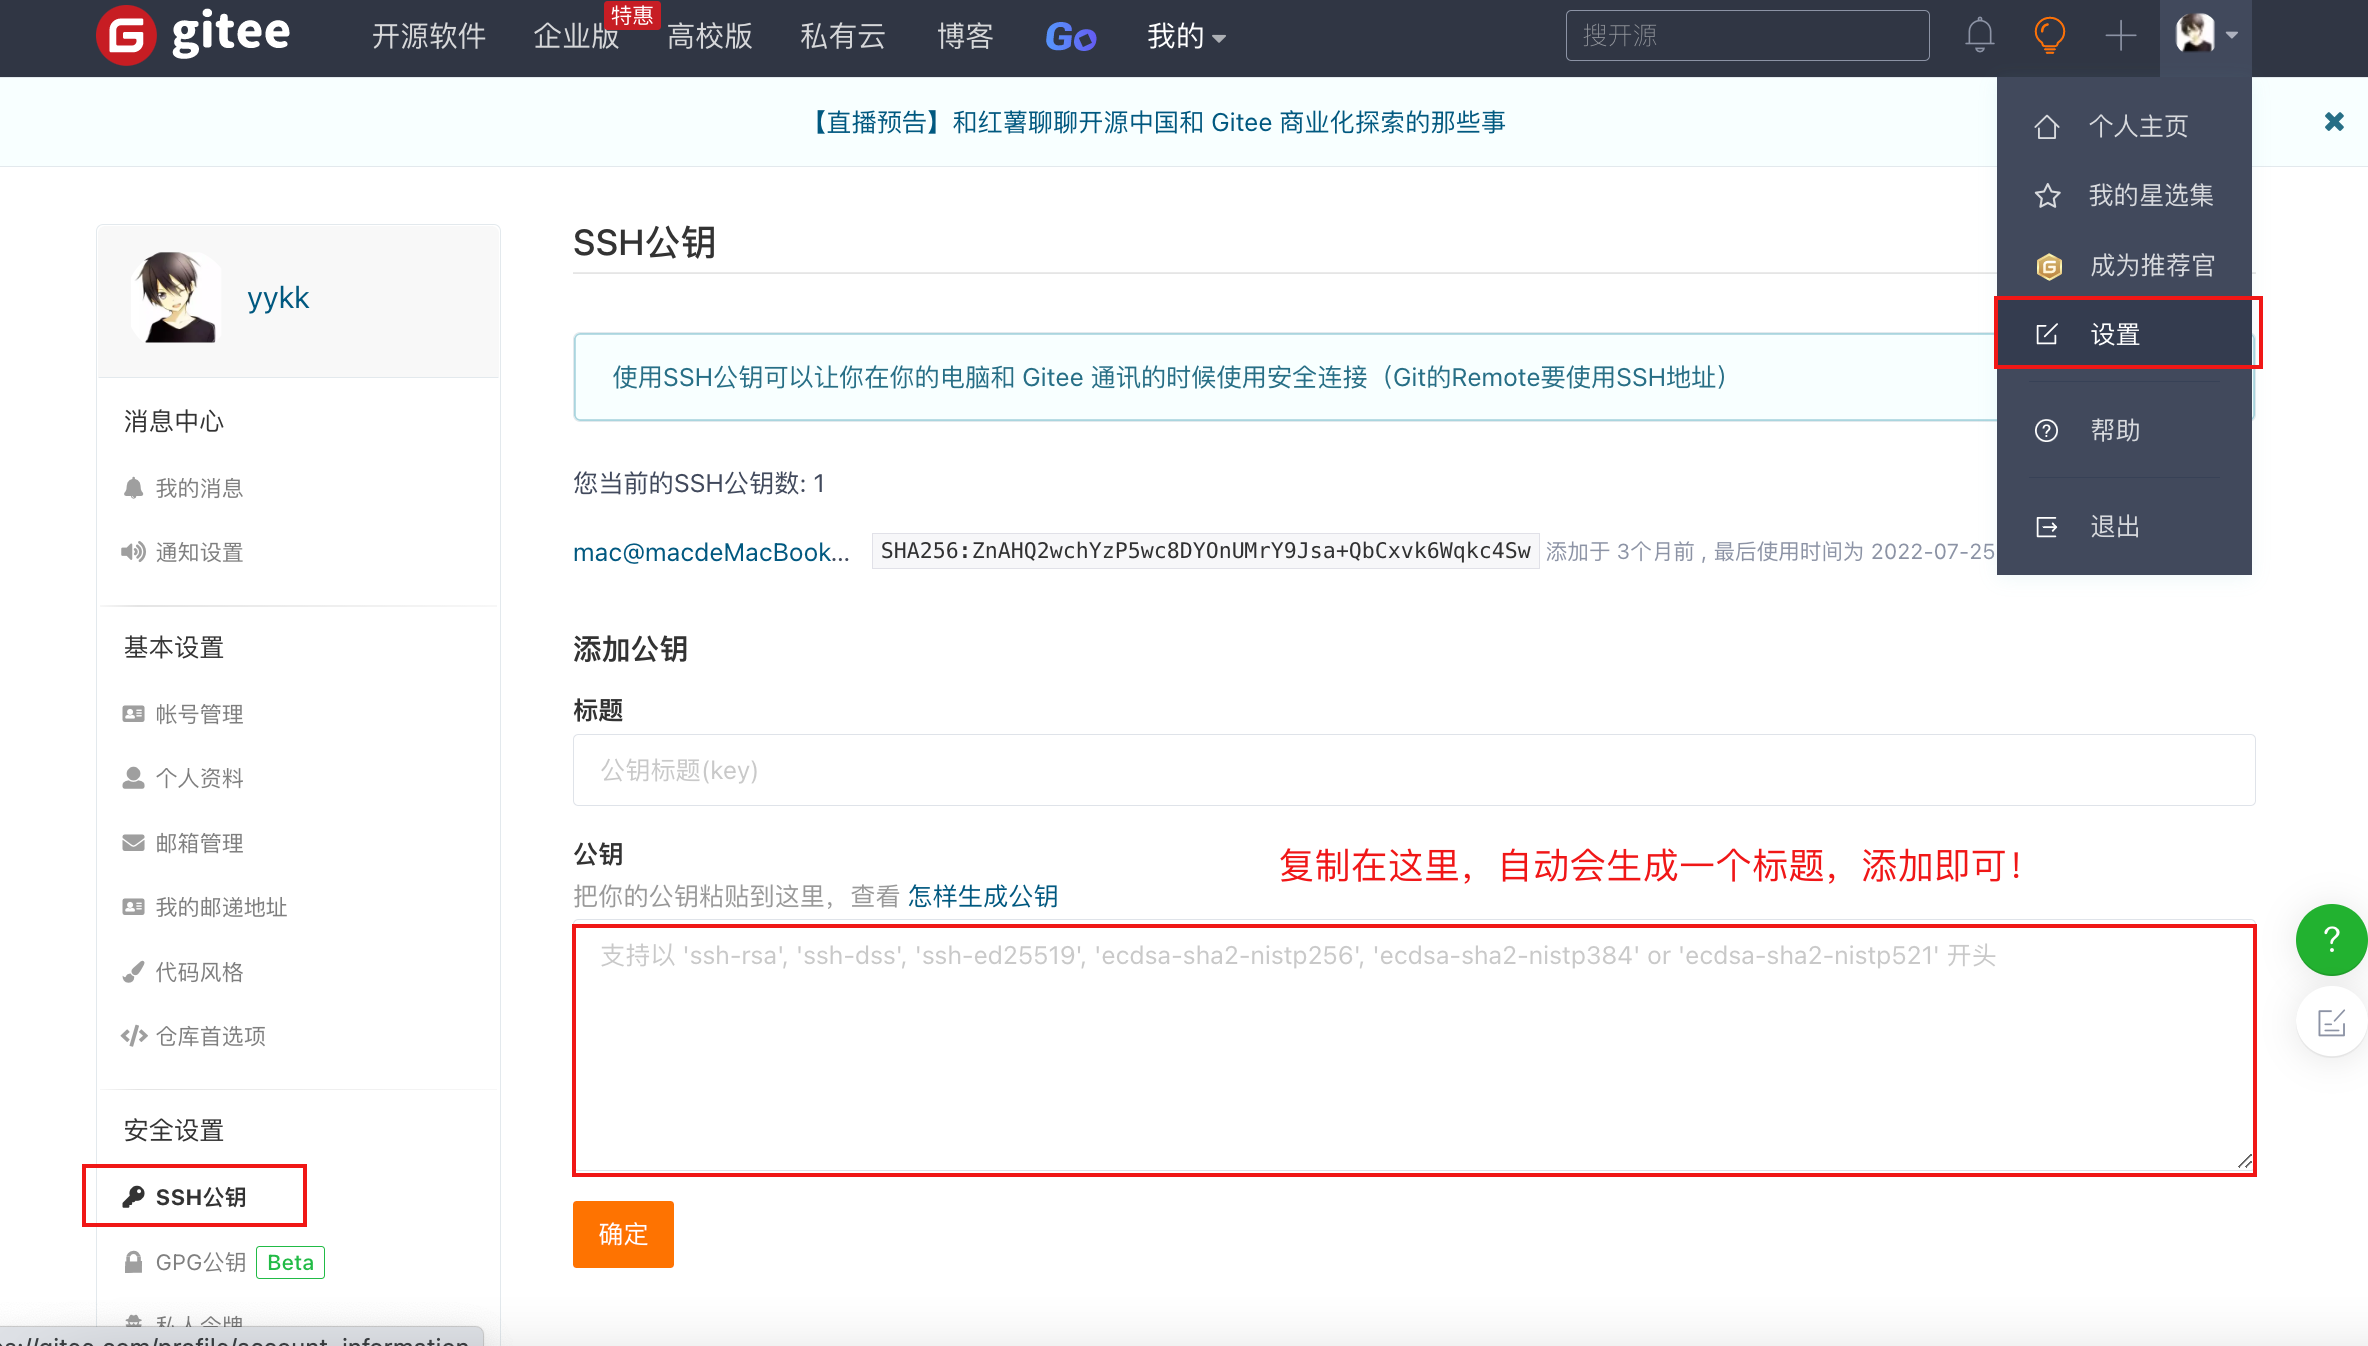Click the envelope icon beside 邮箱管理

pos(133,843)
